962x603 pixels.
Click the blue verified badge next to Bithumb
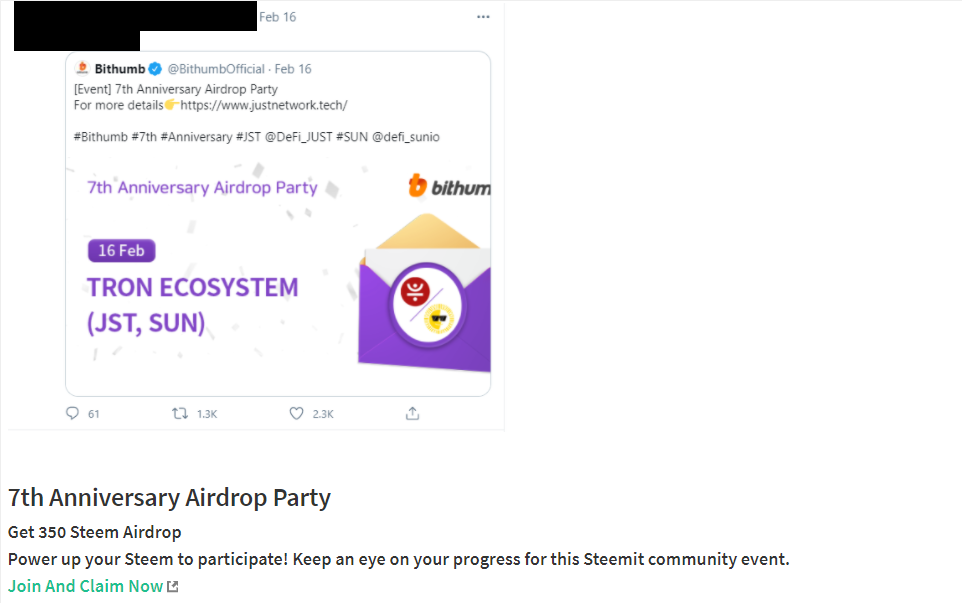[x=155, y=69]
